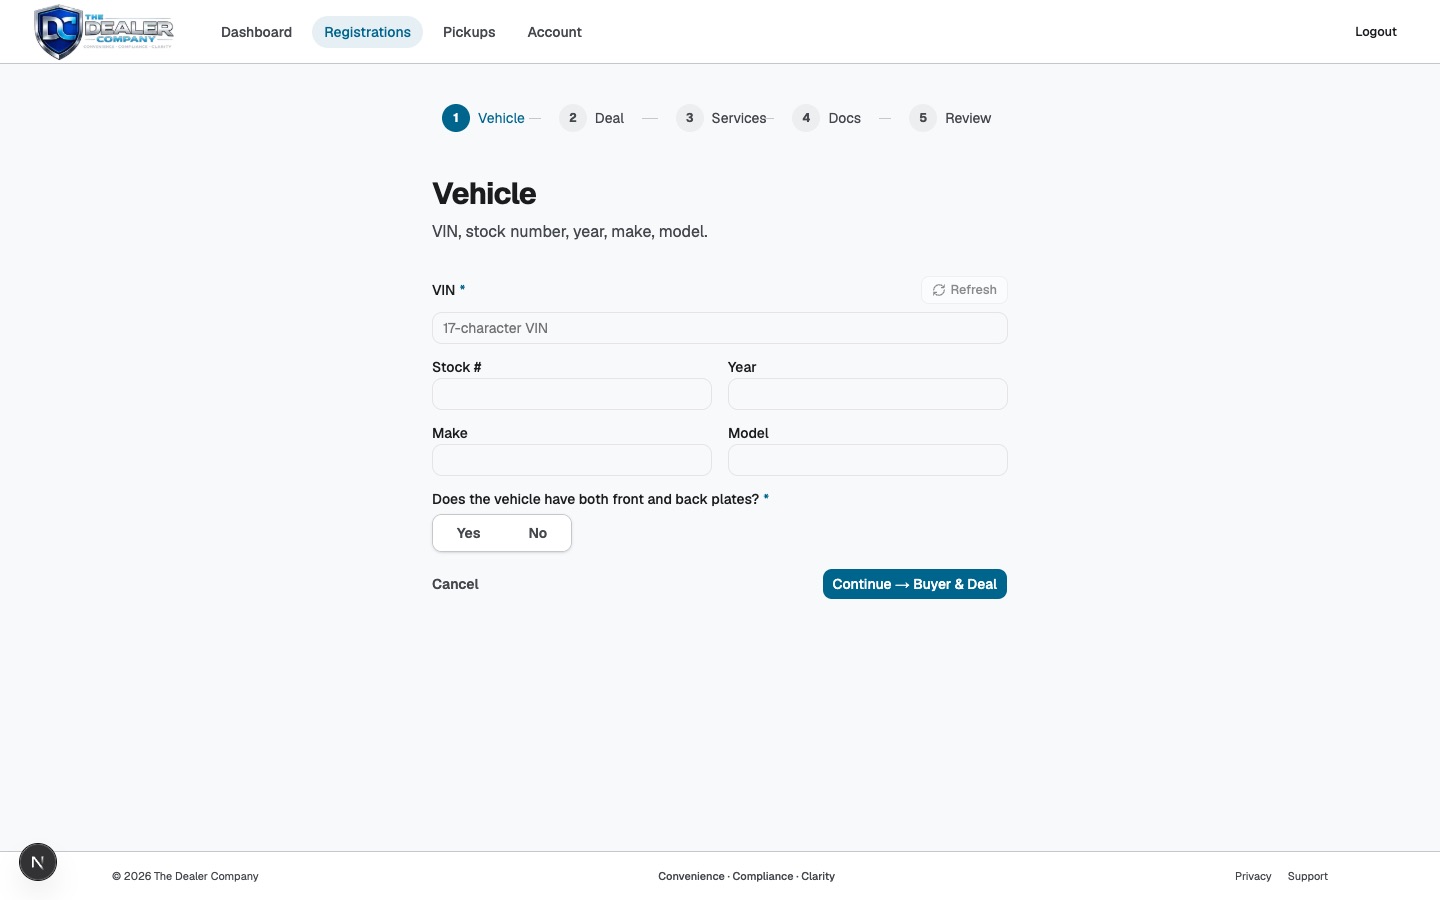Open the Registrations nav item

point(367,32)
